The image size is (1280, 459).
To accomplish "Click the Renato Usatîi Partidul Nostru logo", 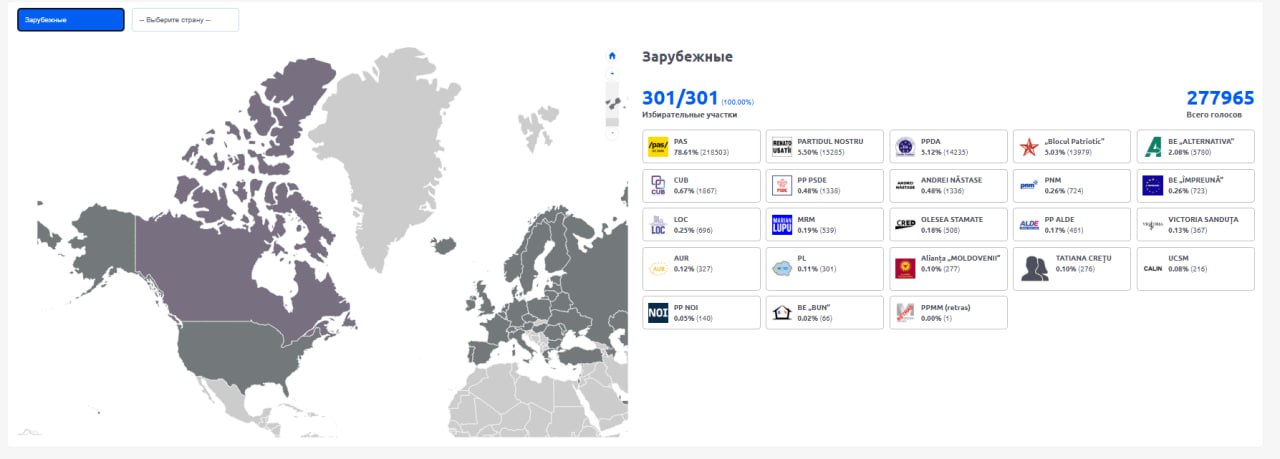I will click(782, 147).
